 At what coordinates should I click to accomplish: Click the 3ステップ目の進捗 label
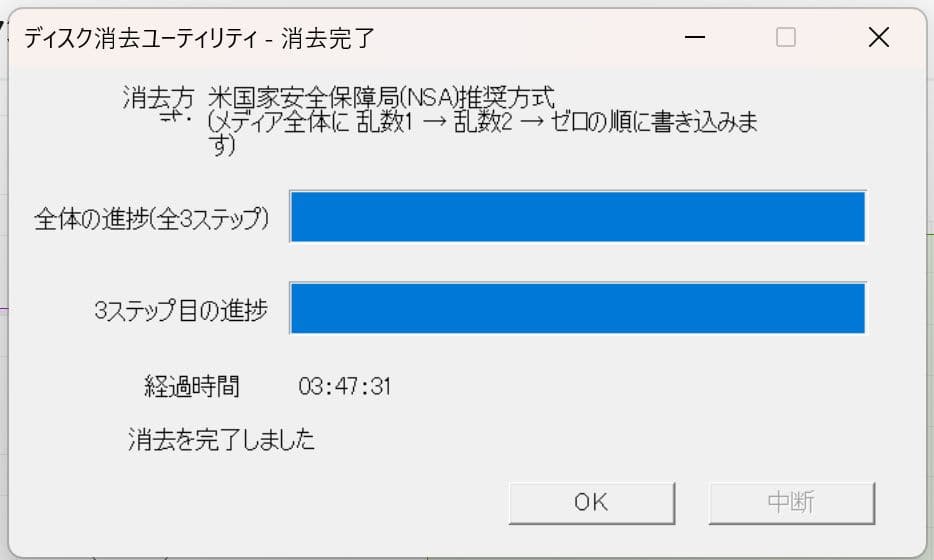coord(180,311)
